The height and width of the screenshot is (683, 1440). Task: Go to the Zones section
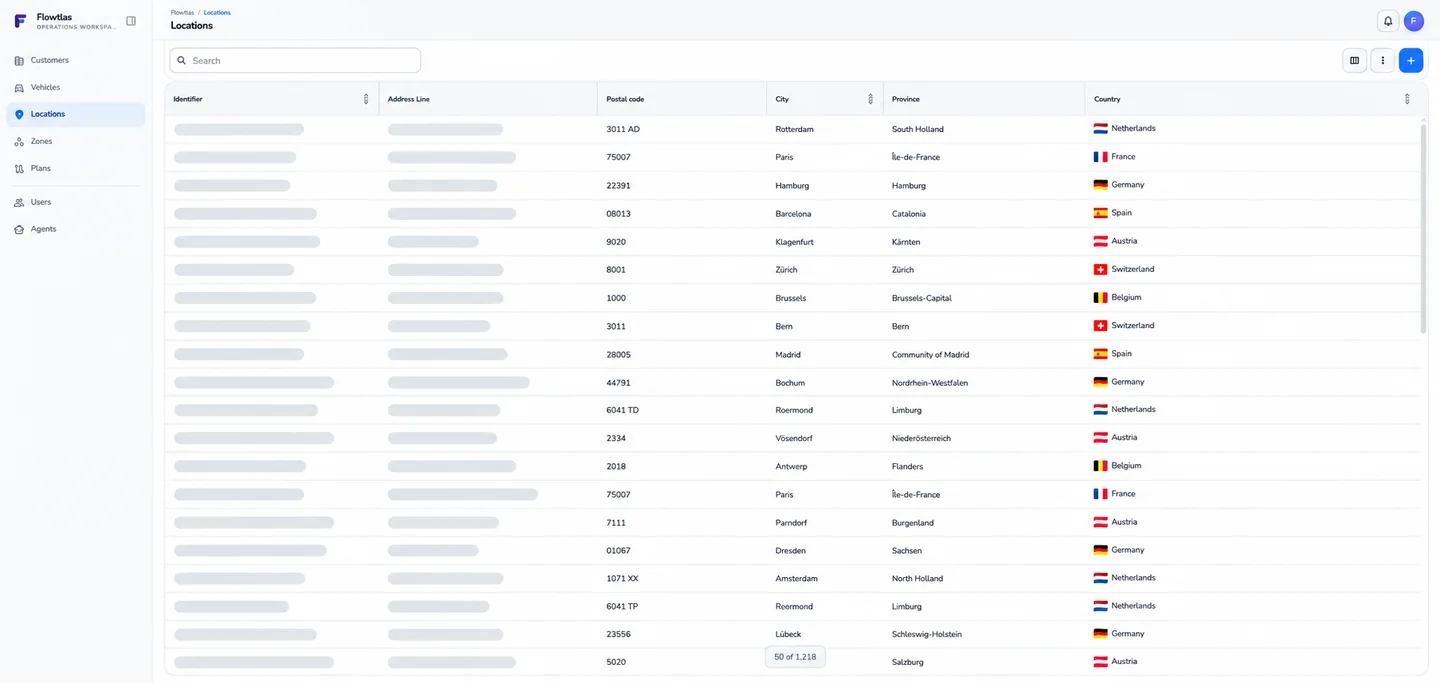coord(76,142)
